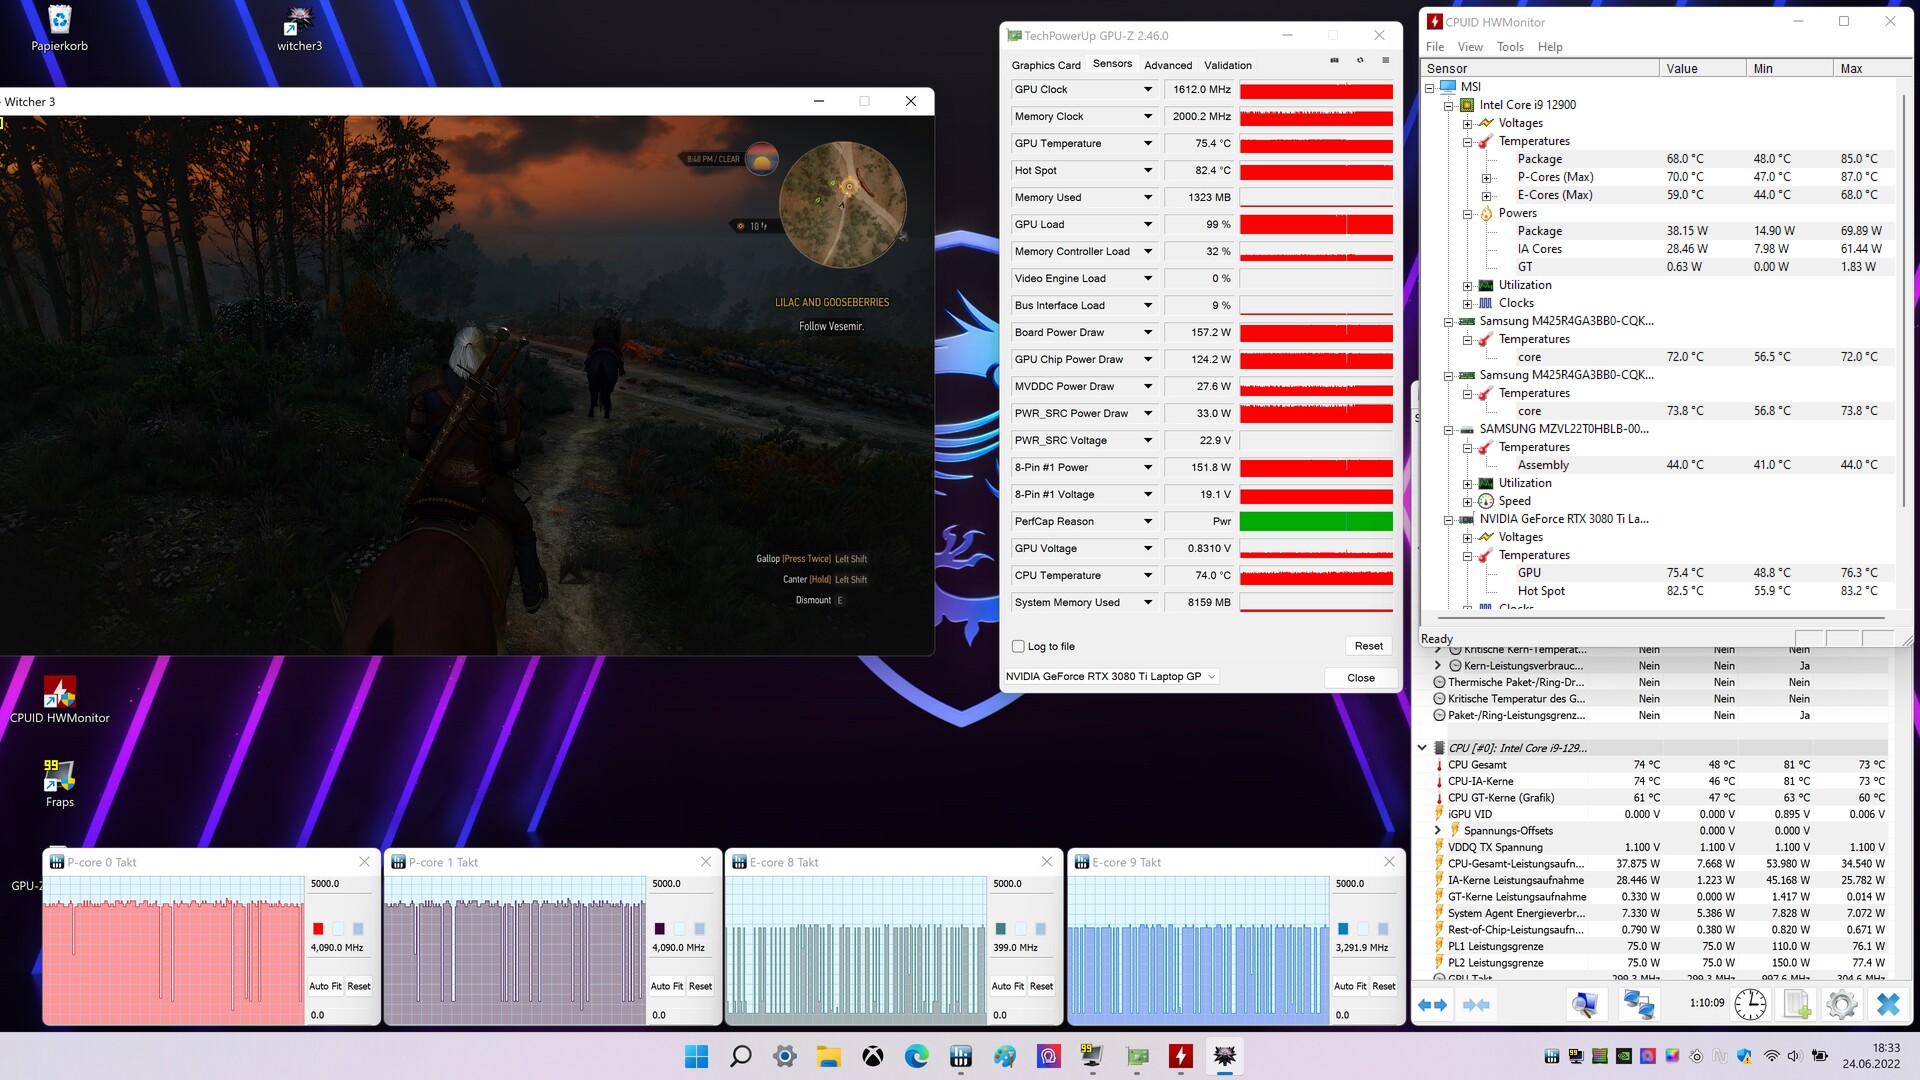Click max value field 5000.0 in P-core 0 Takt
The width and height of the screenshot is (1920, 1080).
[x=340, y=884]
